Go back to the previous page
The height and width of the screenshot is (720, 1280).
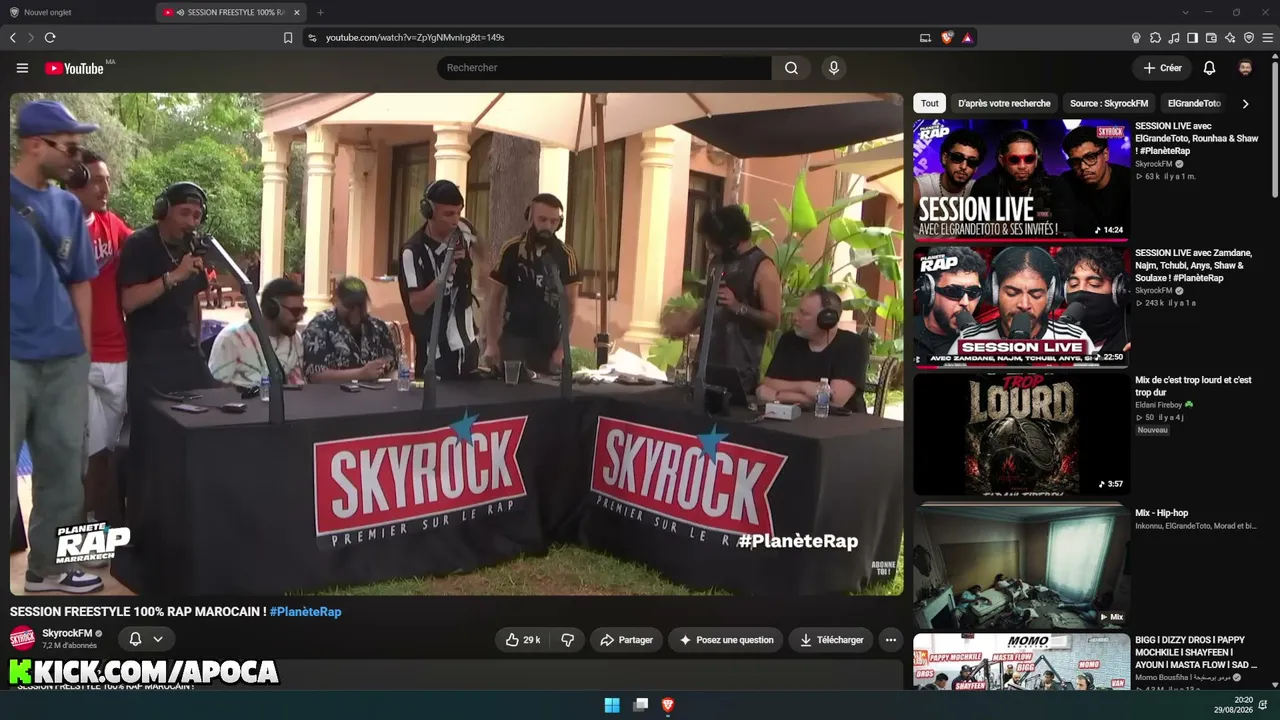13,38
